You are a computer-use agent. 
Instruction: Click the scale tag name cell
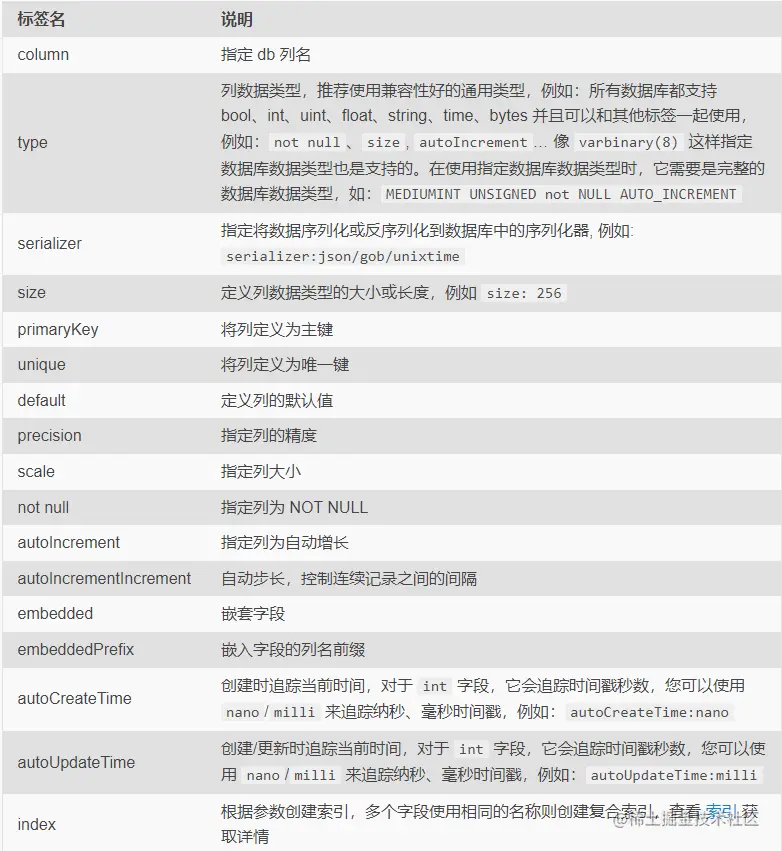tap(36, 471)
